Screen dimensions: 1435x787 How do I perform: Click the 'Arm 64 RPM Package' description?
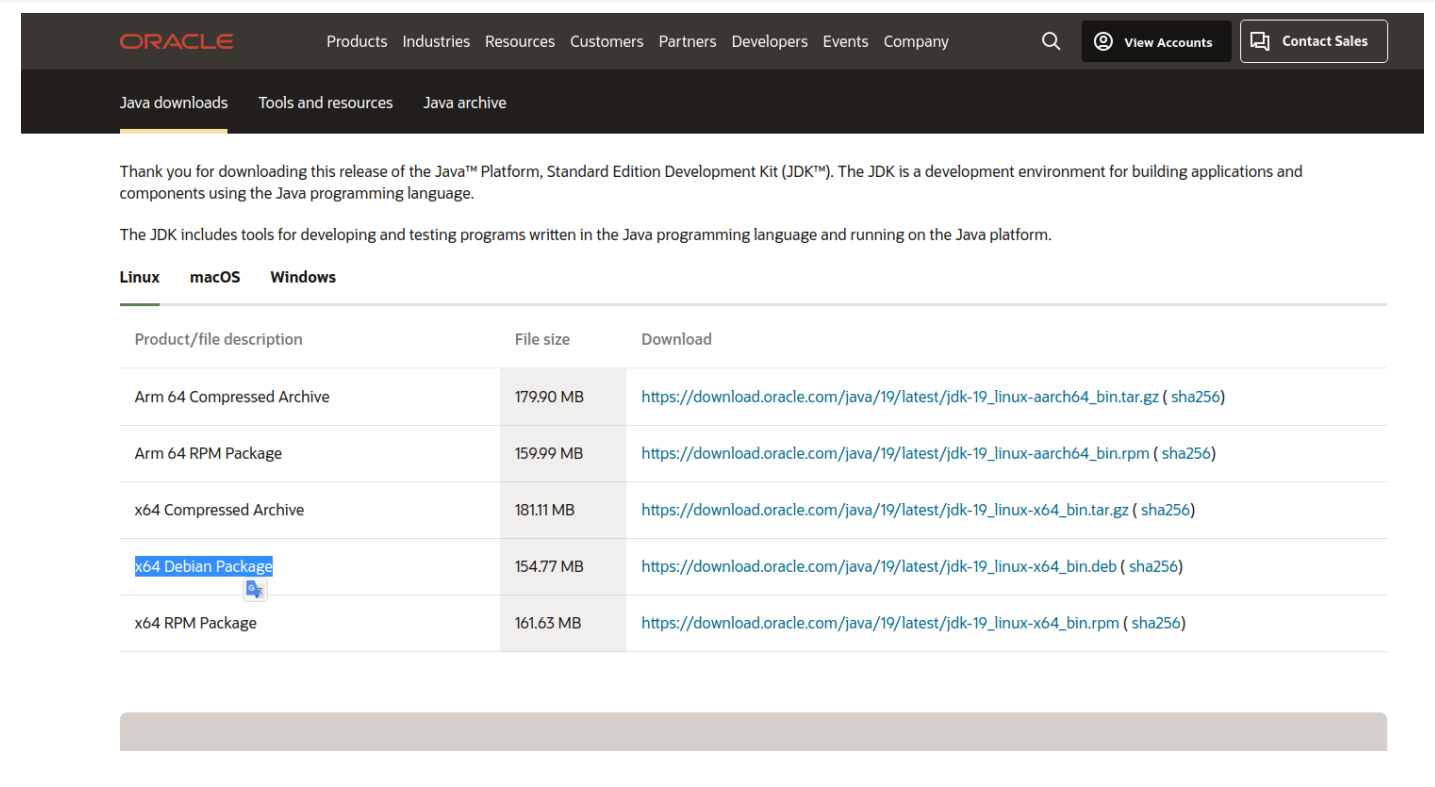[208, 454]
